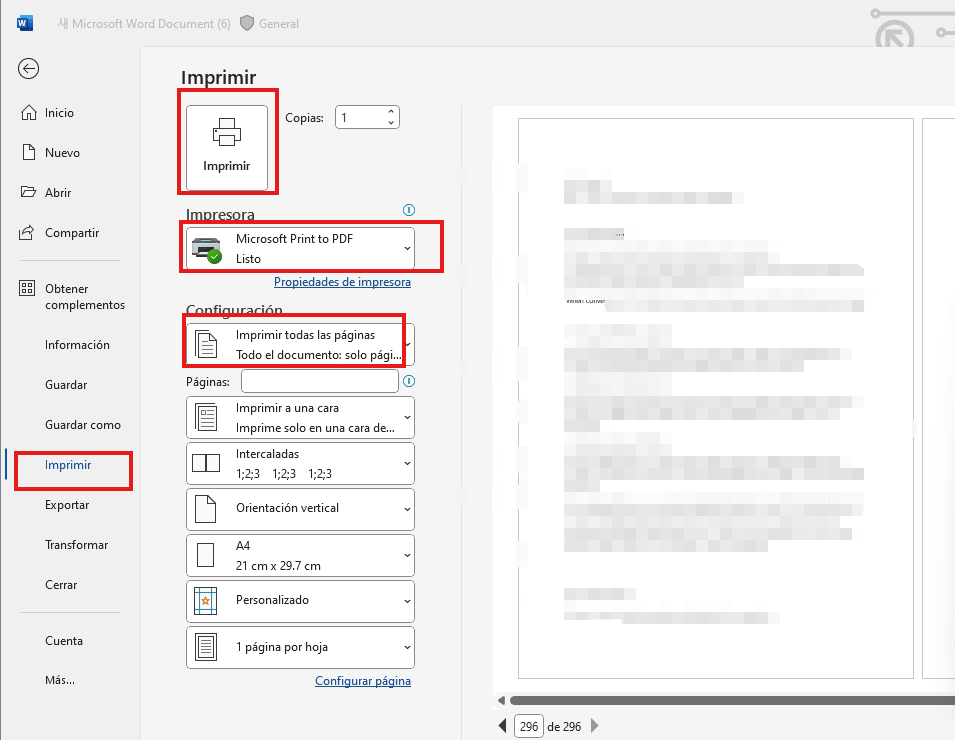Select Exportar in the sidebar
955x740 pixels.
67,505
